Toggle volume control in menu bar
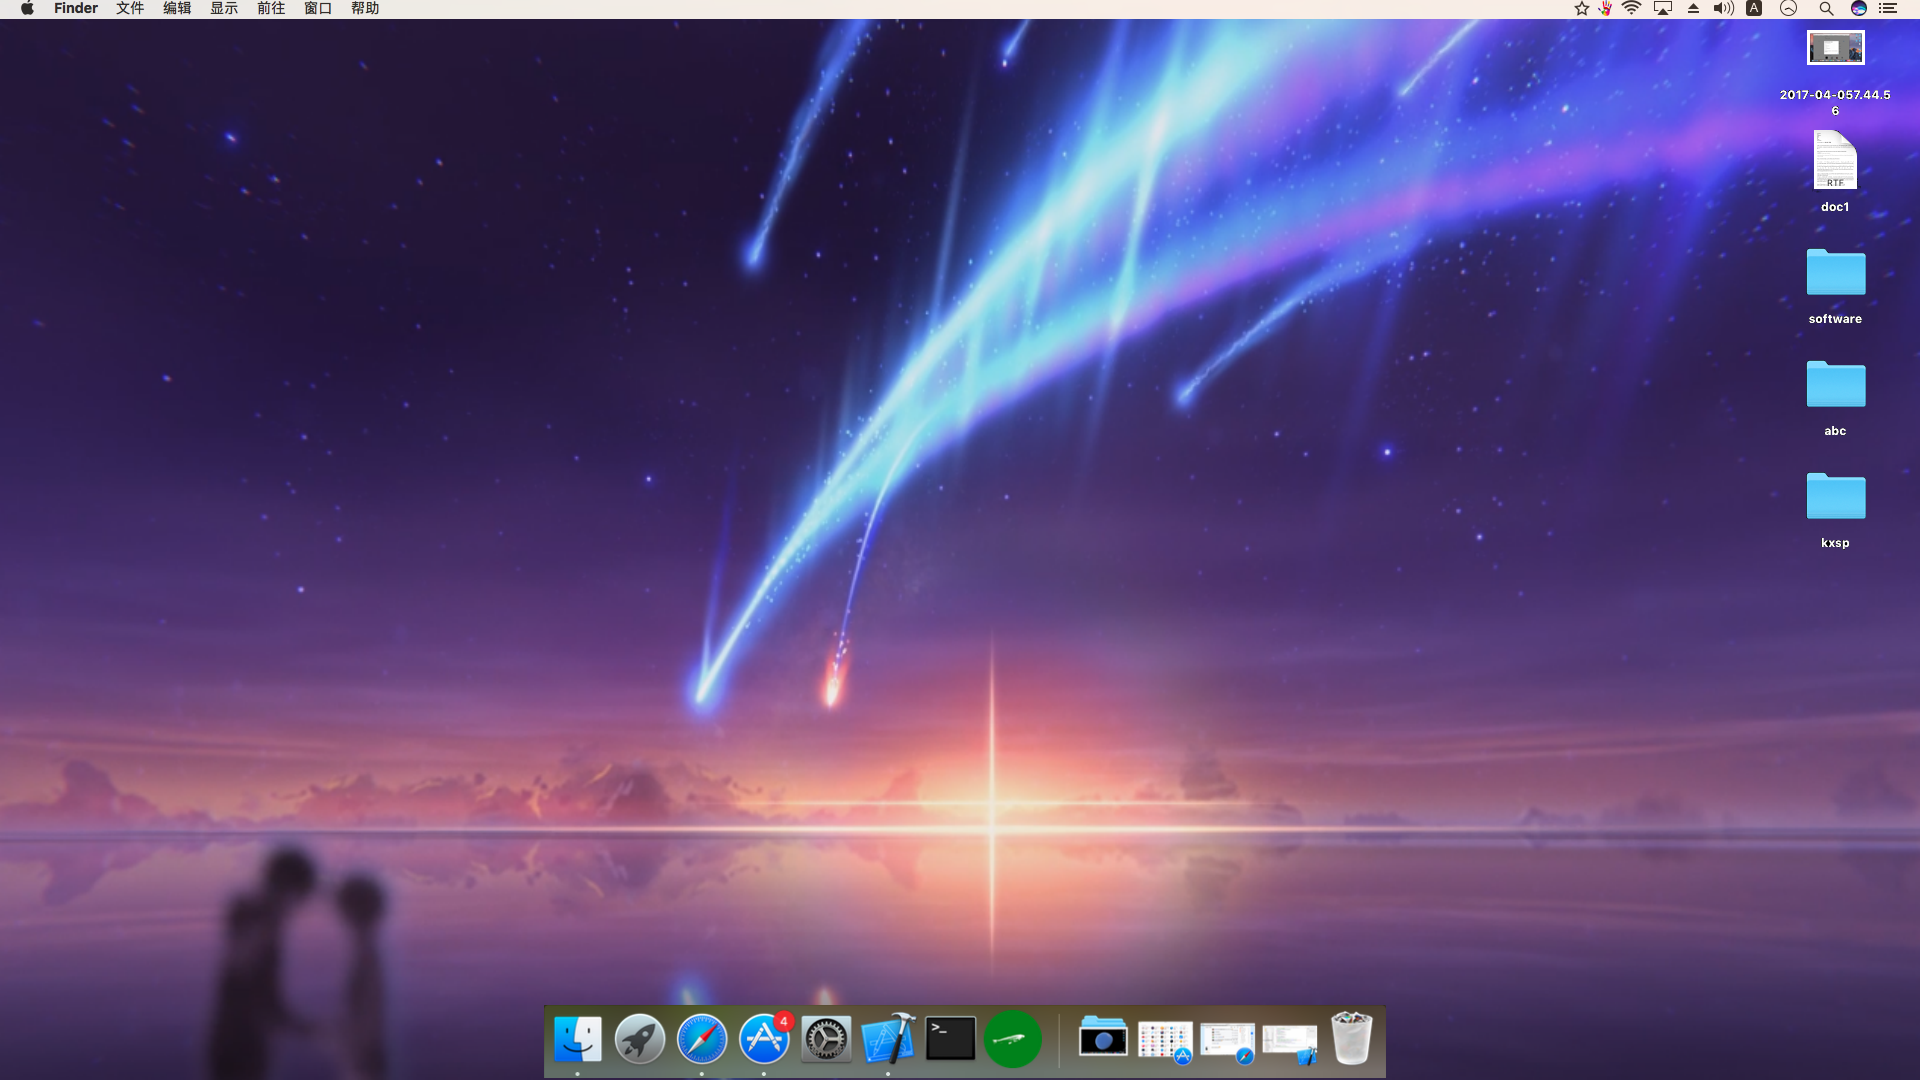1920x1080 pixels. 1722,9
